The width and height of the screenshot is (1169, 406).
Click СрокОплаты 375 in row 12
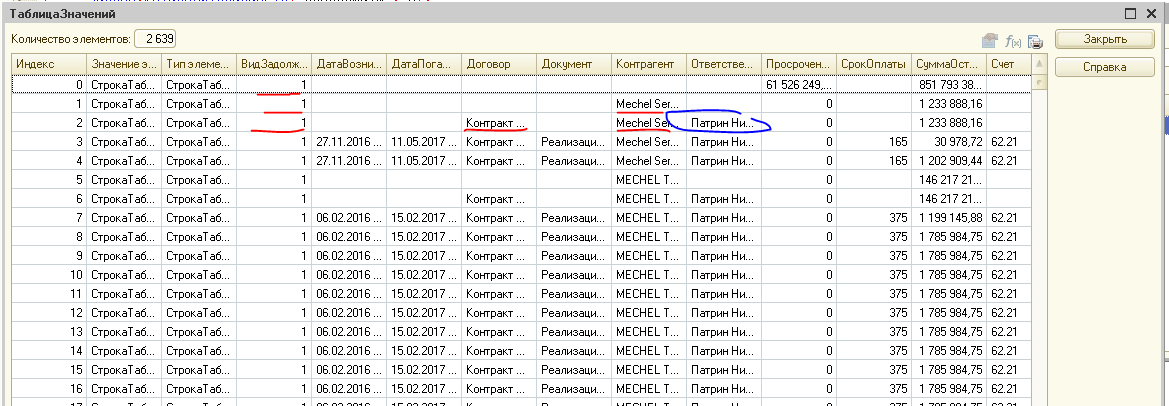[x=874, y=313]
